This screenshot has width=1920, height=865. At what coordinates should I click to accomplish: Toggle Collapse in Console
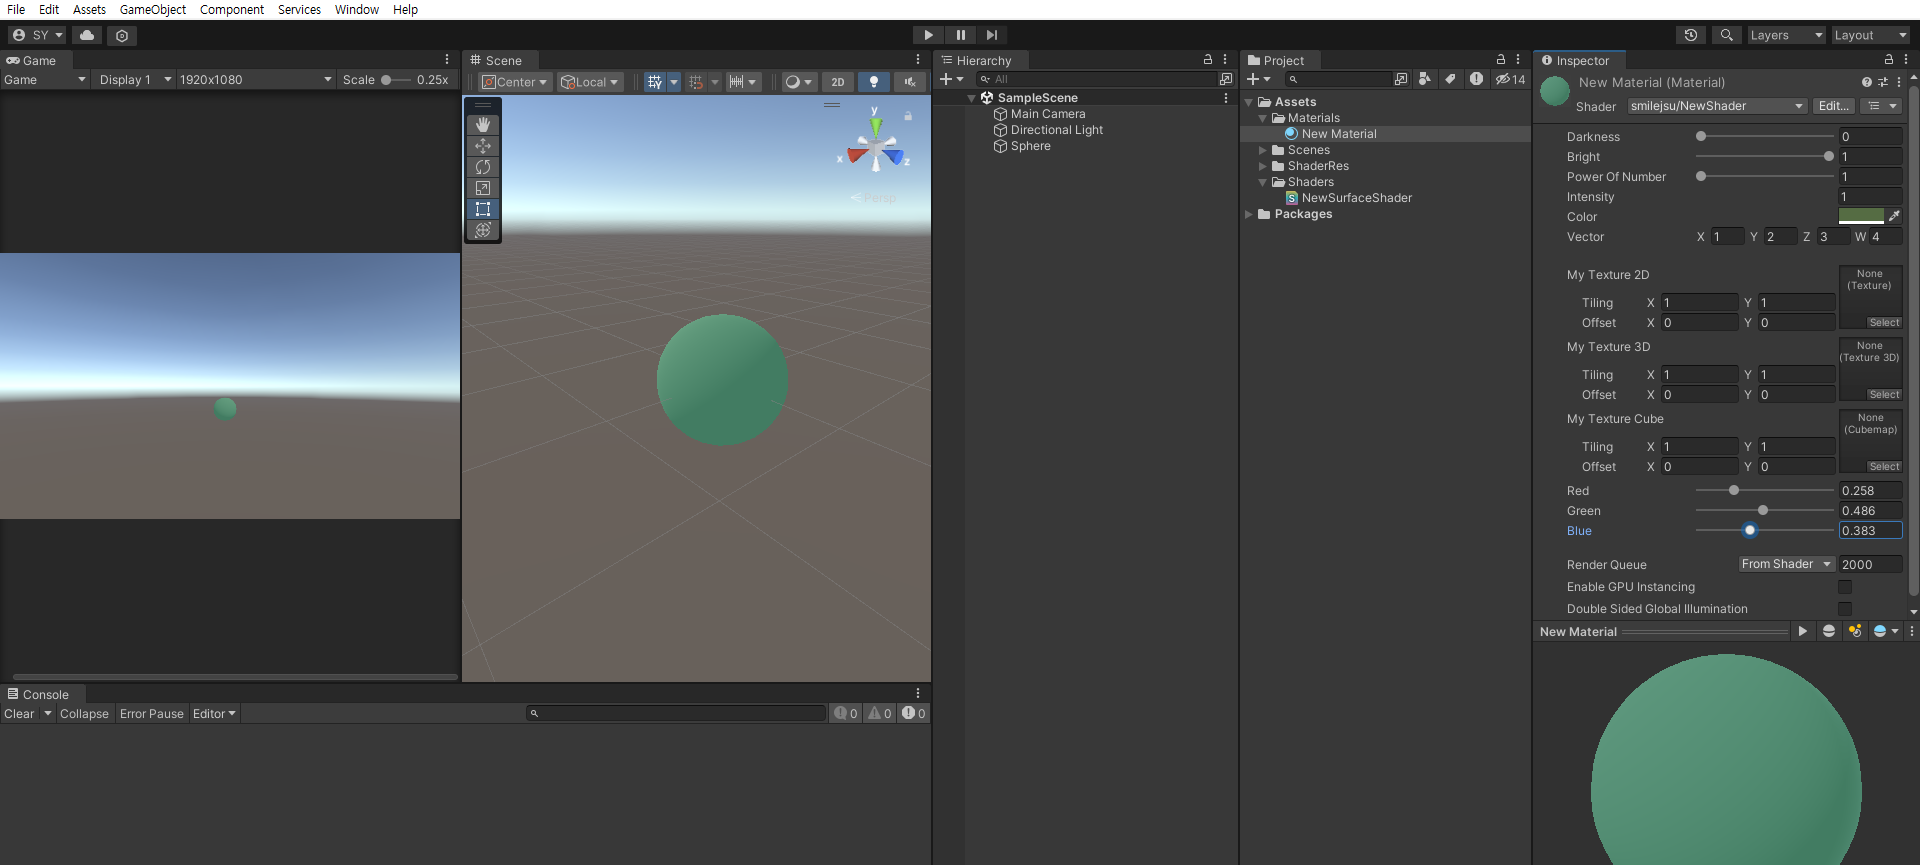tap(84, 713)
